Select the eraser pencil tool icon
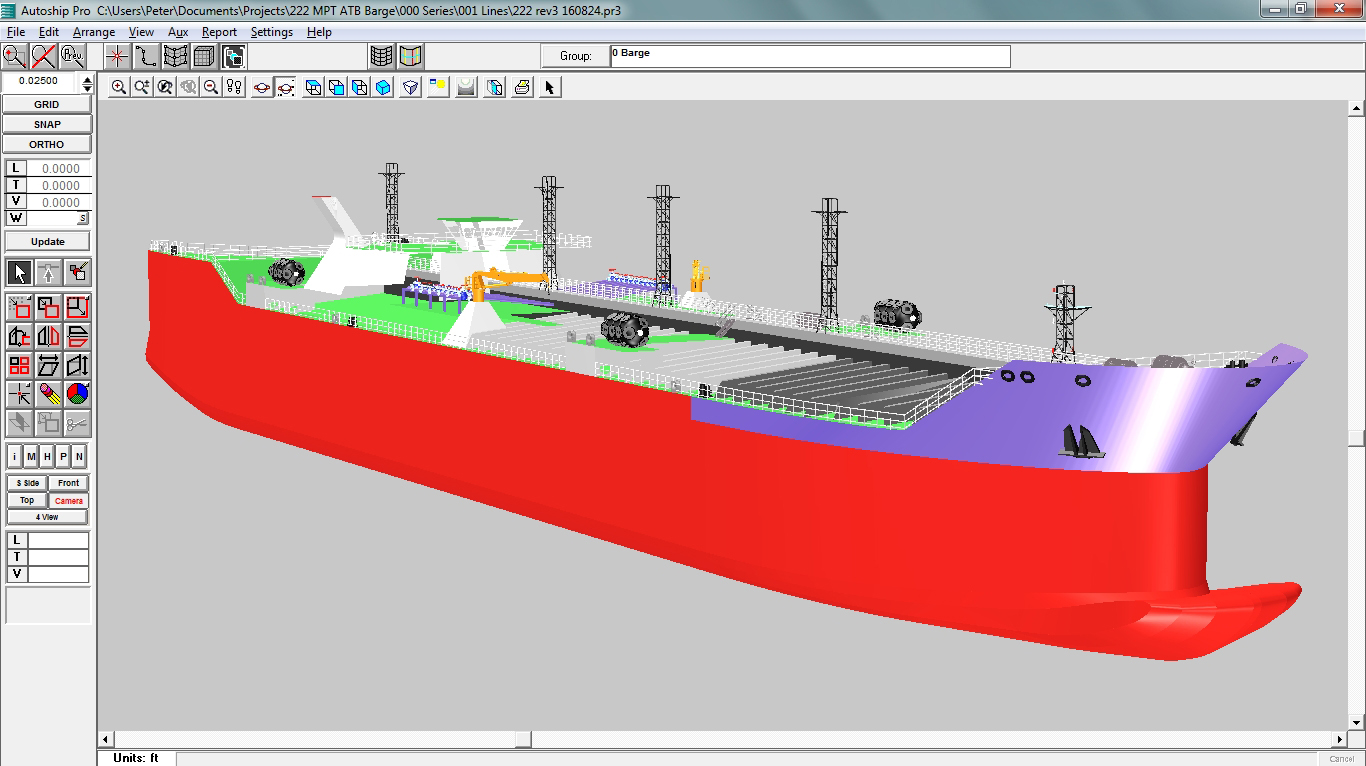The height and width of the screenshot is (766, 1366). [x=48, y=394]
